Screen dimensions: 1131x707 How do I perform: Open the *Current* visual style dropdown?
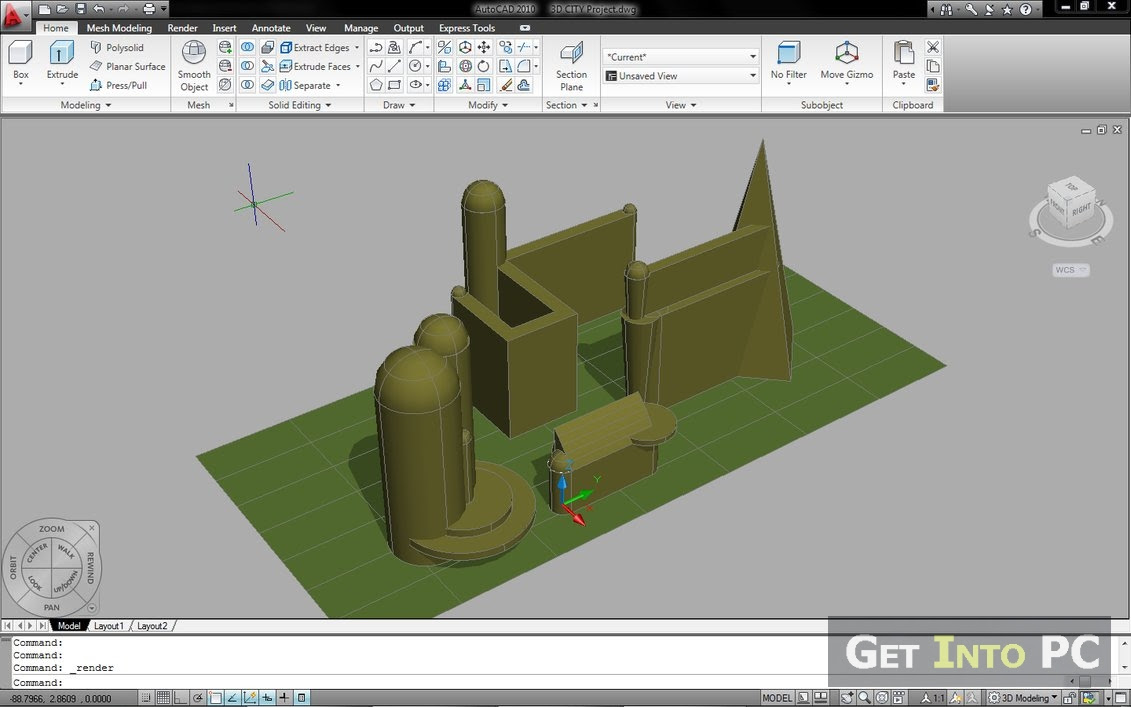(x=681, y=57)
